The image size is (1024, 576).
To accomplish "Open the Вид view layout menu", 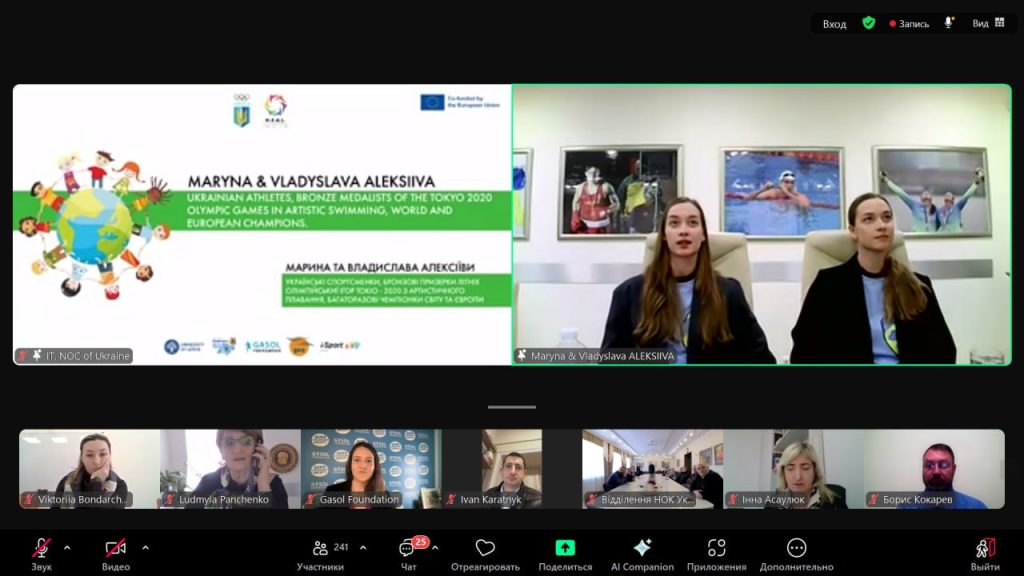I will [x=988, y=23].
